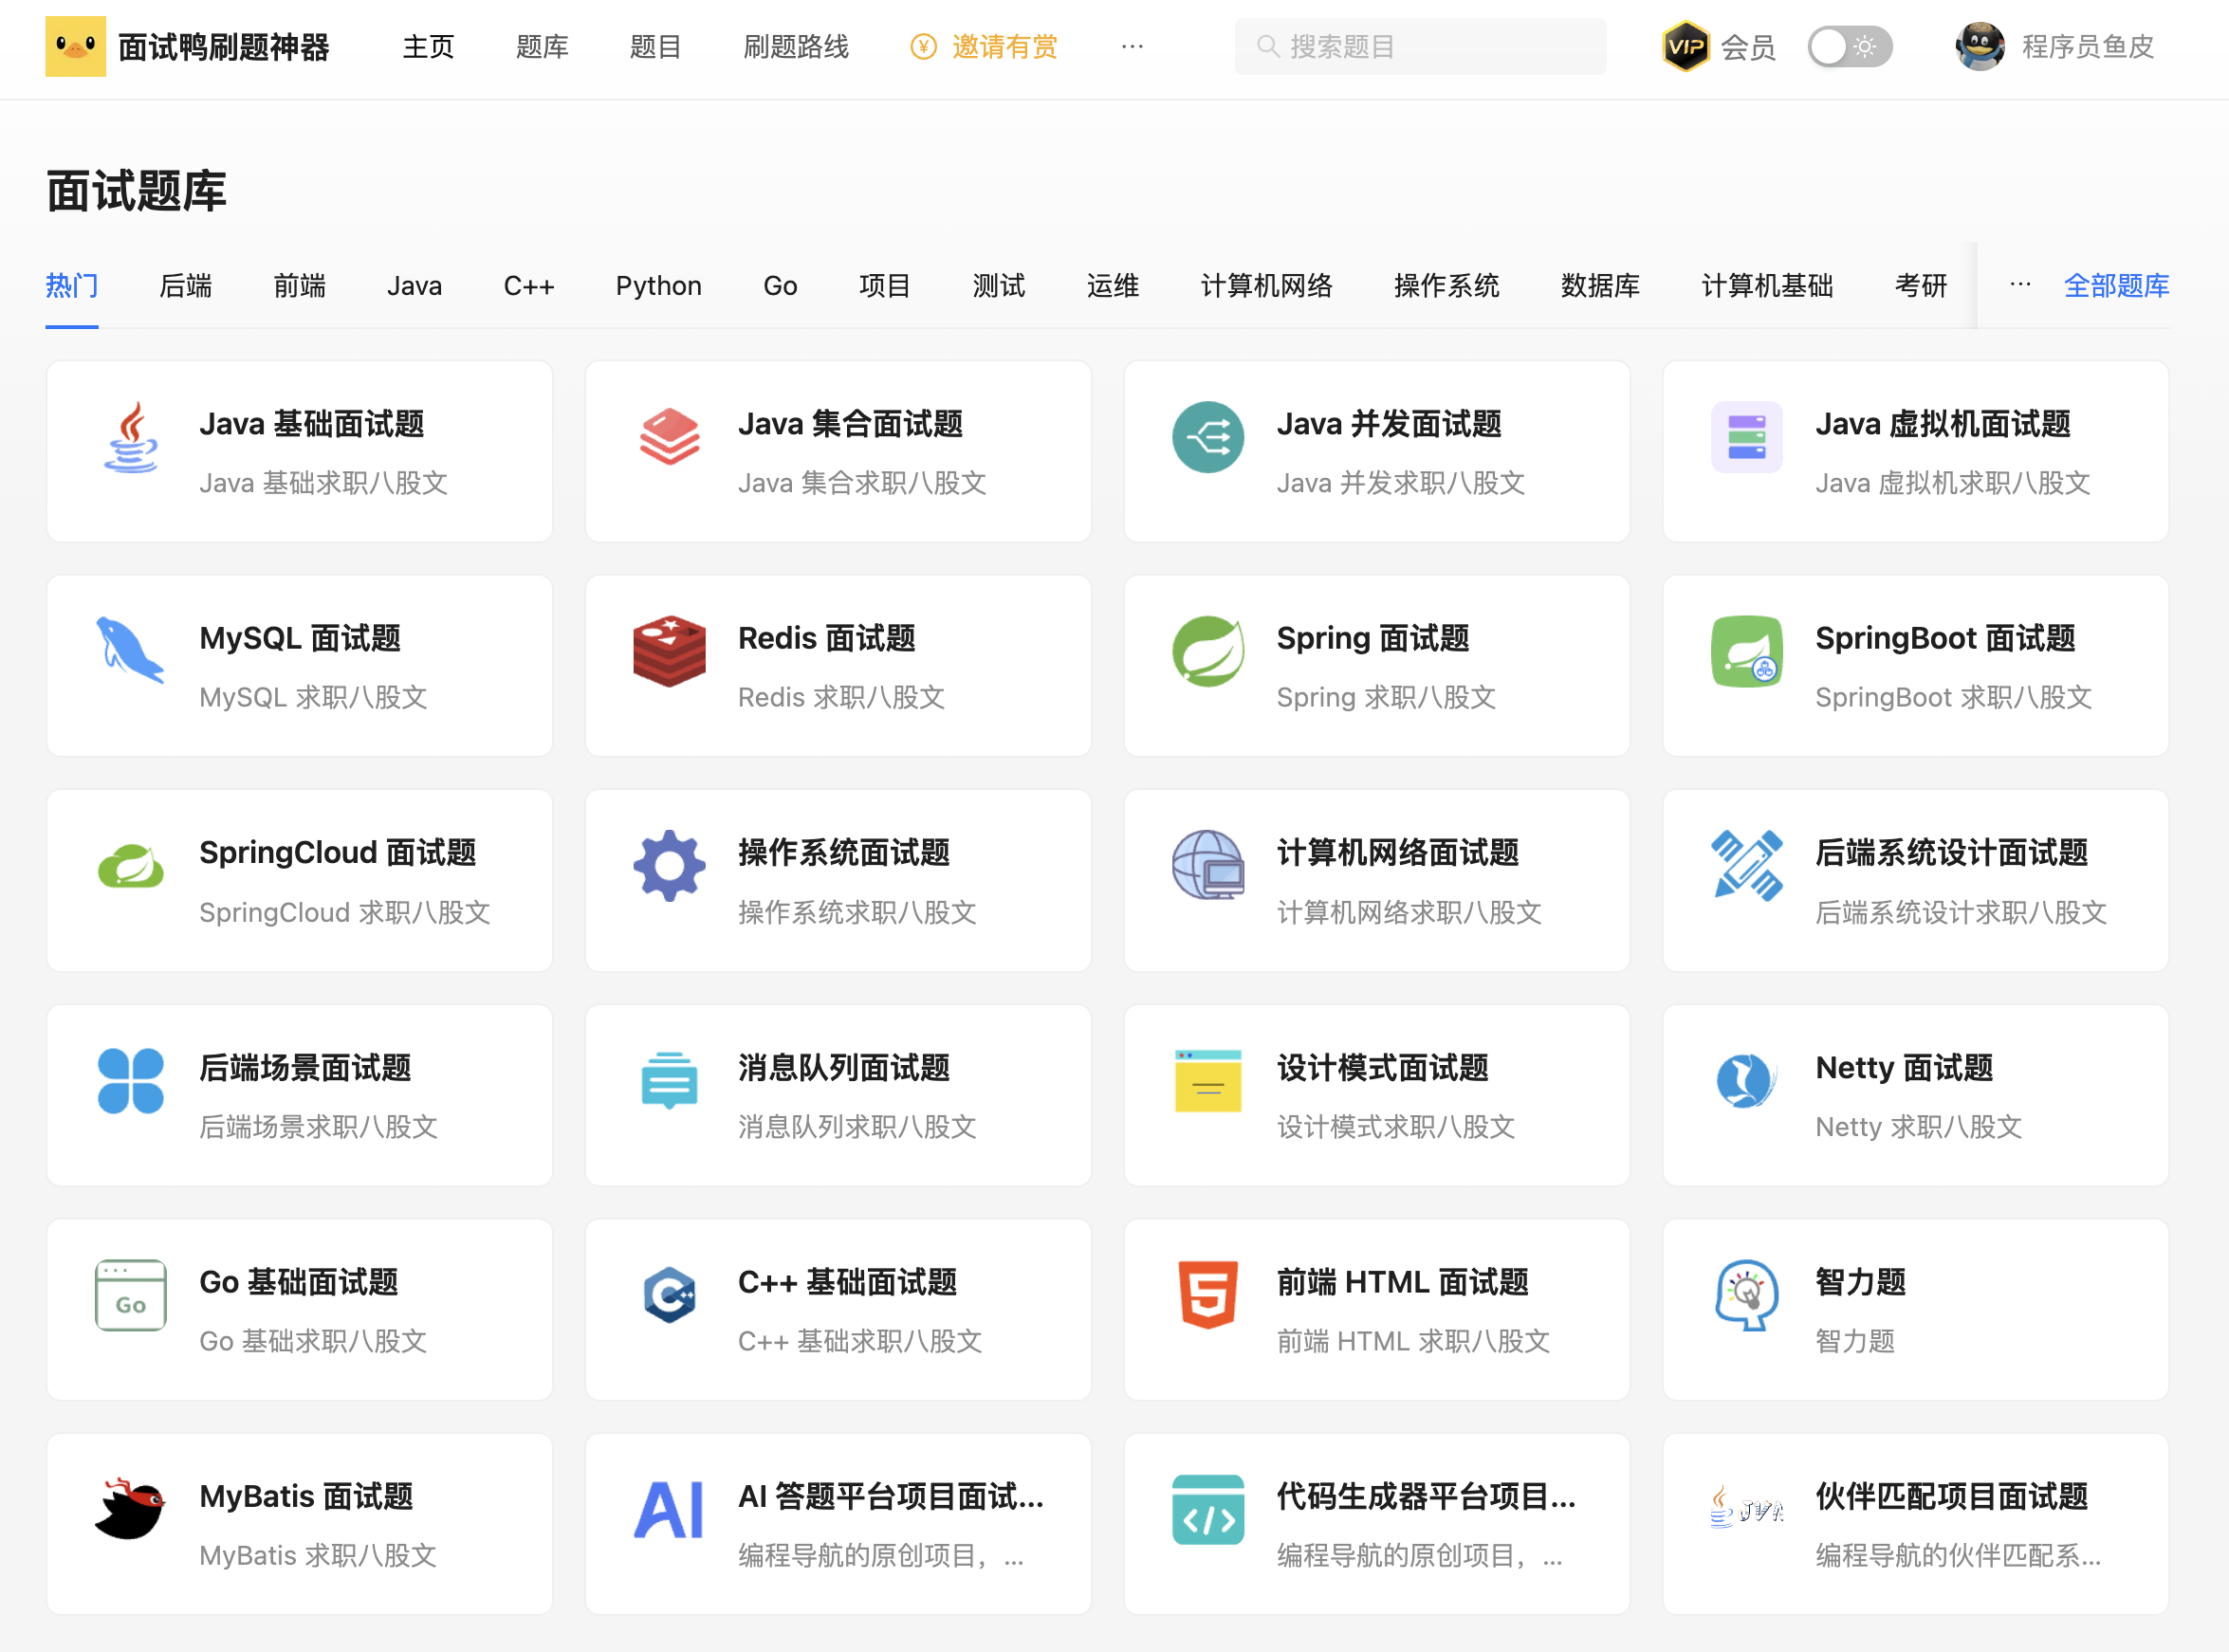Expand the top navigation more menu
Screen dimensions: 2229x1652
tap(1132, 47)
